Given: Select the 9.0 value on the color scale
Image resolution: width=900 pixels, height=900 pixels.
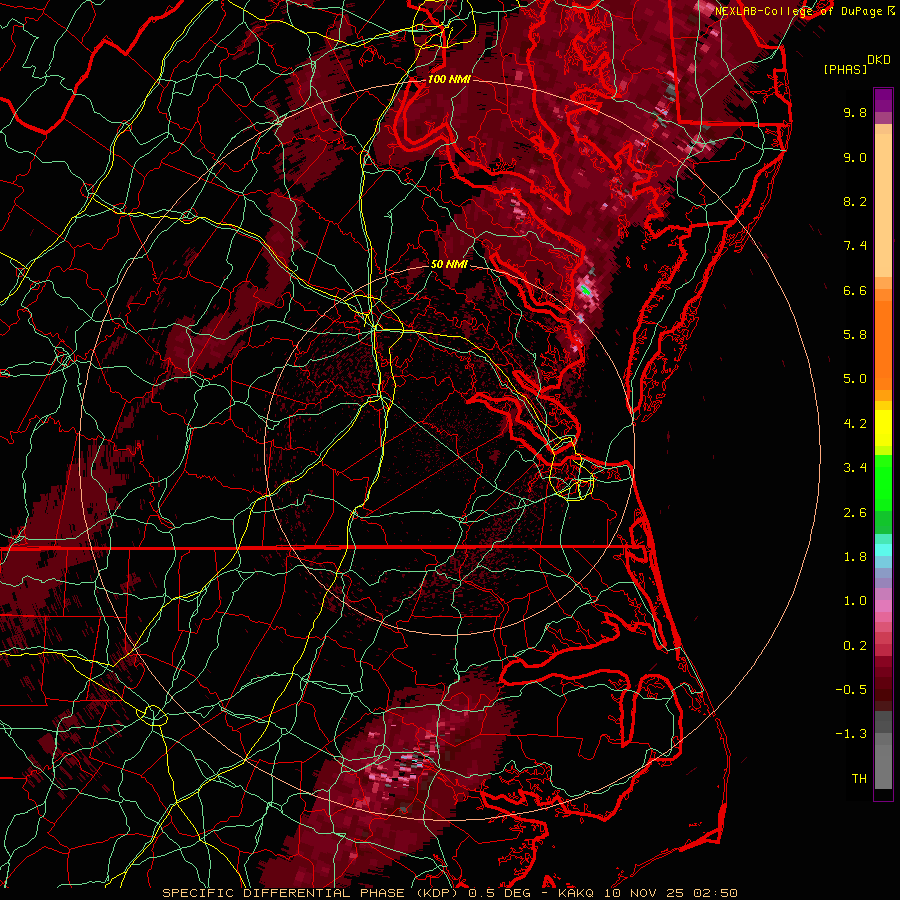Looking at the screenshot, I should coord(855,157).
